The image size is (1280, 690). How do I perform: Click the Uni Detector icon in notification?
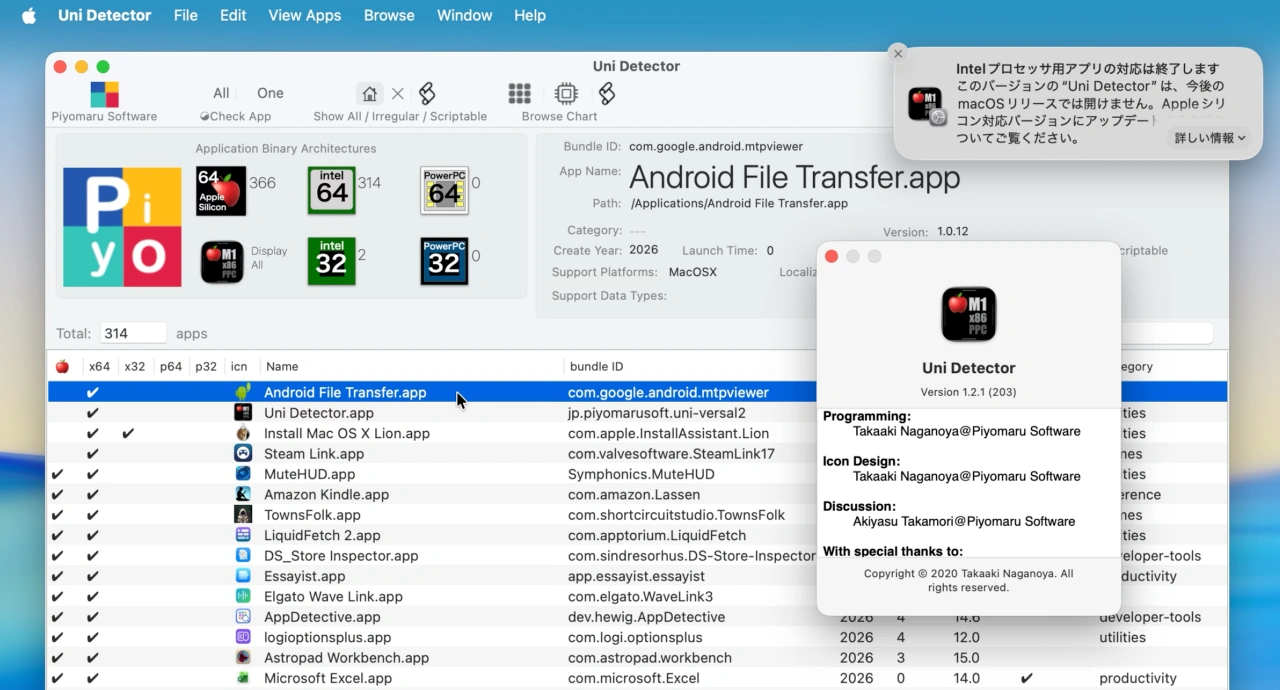click(925, 104)
